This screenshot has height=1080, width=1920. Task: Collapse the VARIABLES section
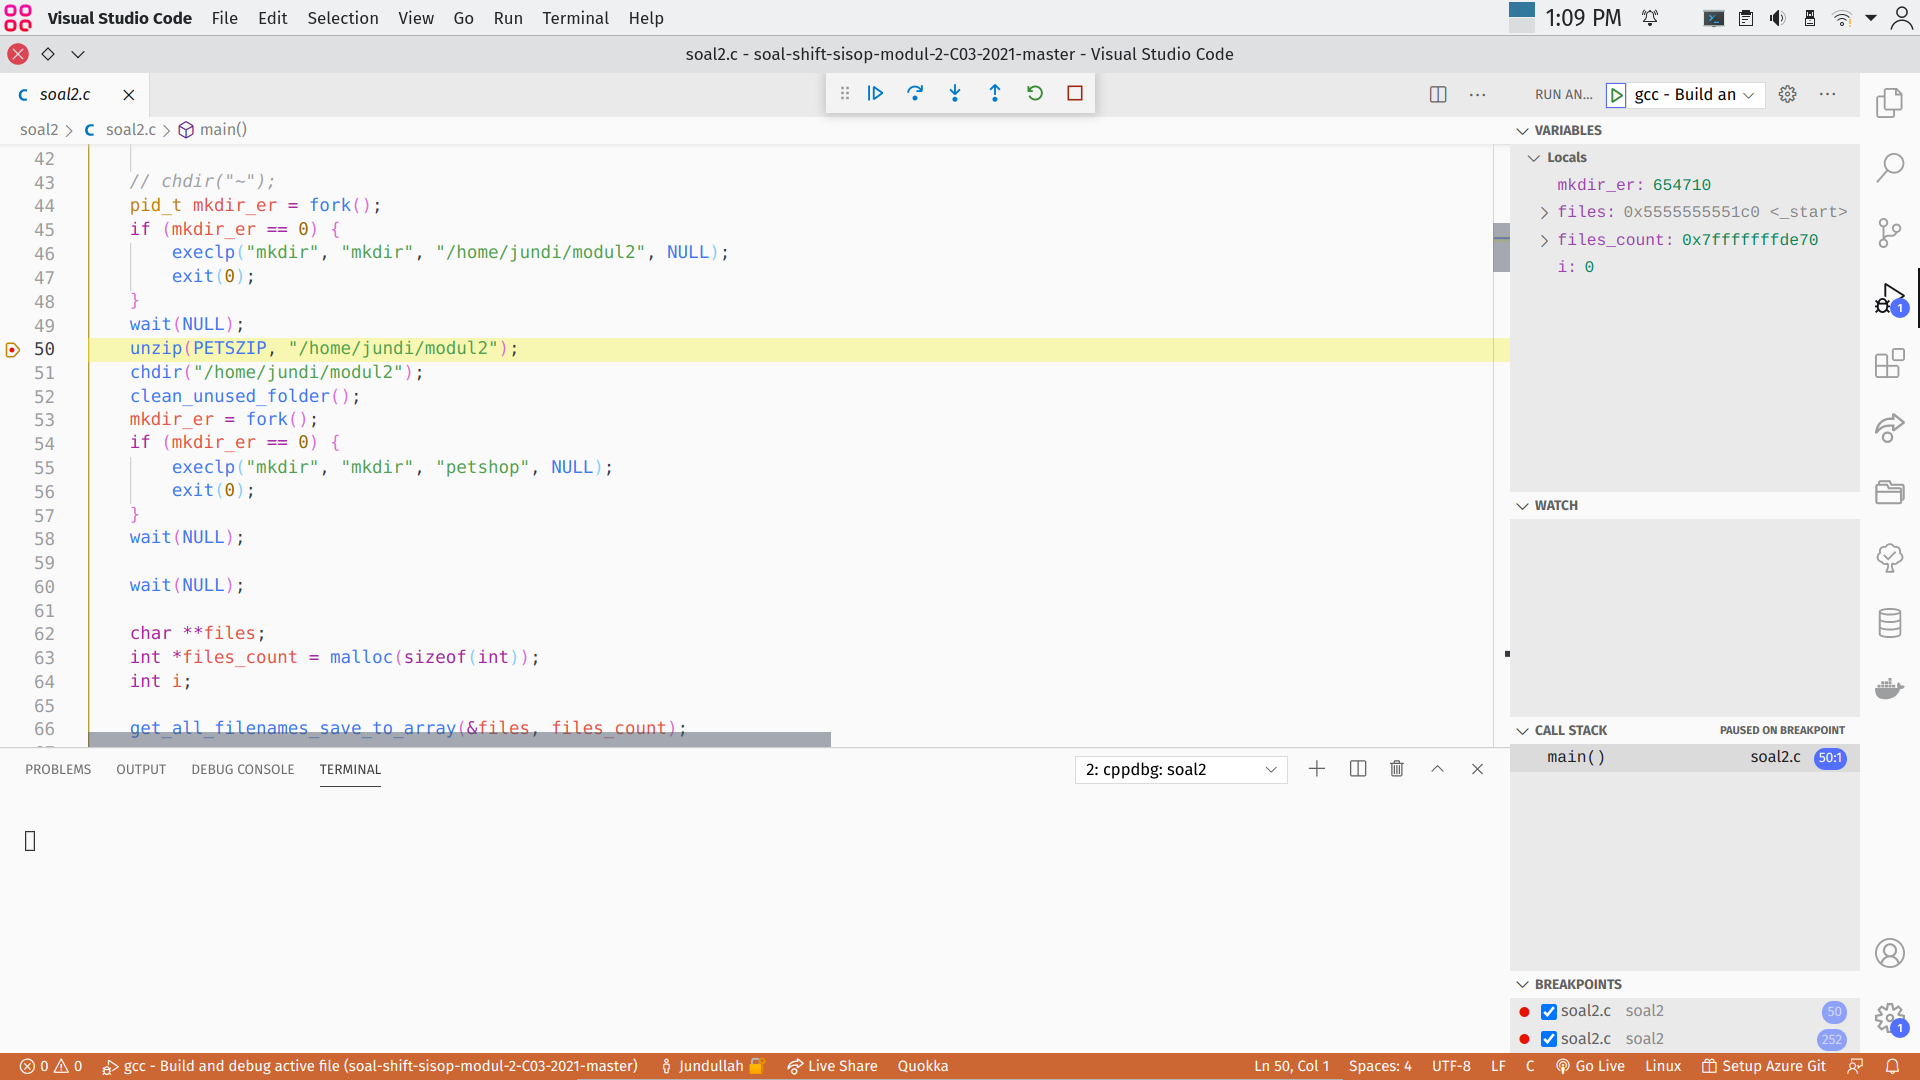click(1522, 131)
